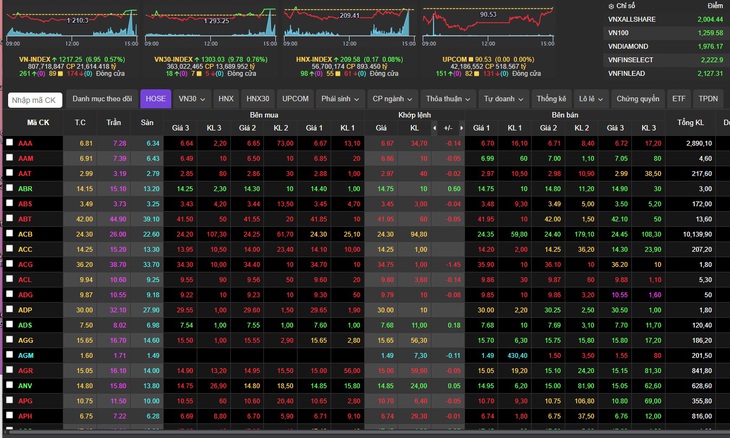Viewport: 730px width, 438px height.
Task: Switch to the HNX tab
Action: point(226,99)
